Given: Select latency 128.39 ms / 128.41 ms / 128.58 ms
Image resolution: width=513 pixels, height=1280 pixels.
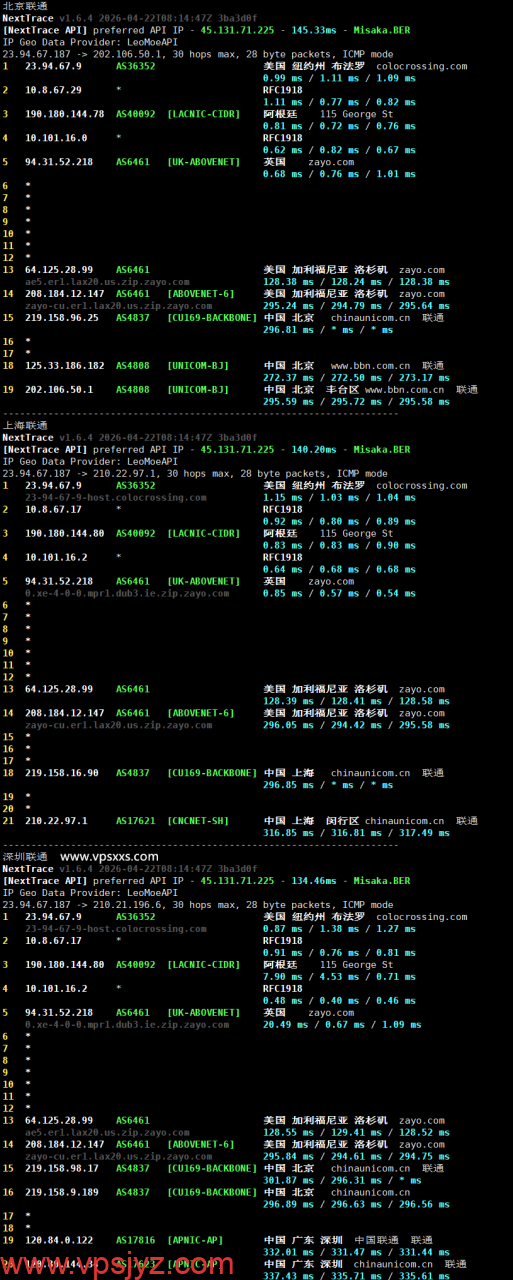Looking at the screenshot, I should click(x=357, y=701).
